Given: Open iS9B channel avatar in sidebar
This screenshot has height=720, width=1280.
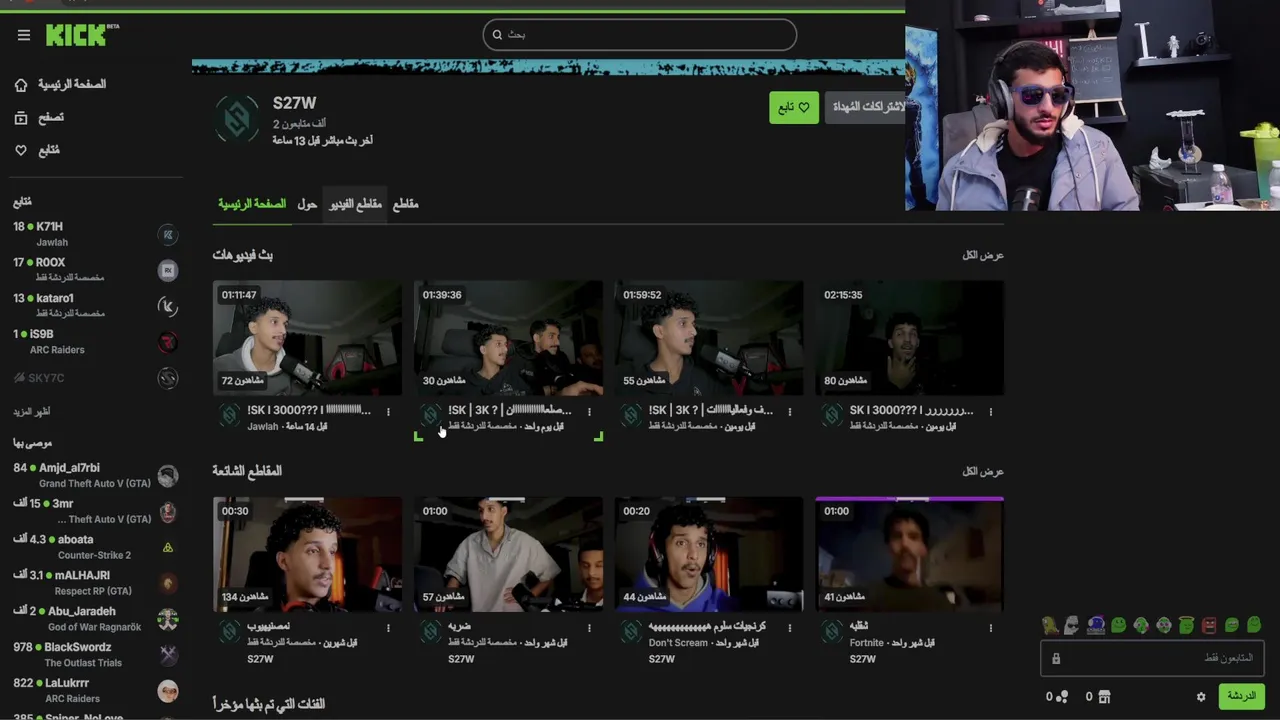Looking at the screenshot, I should click(x=168, y=342).
